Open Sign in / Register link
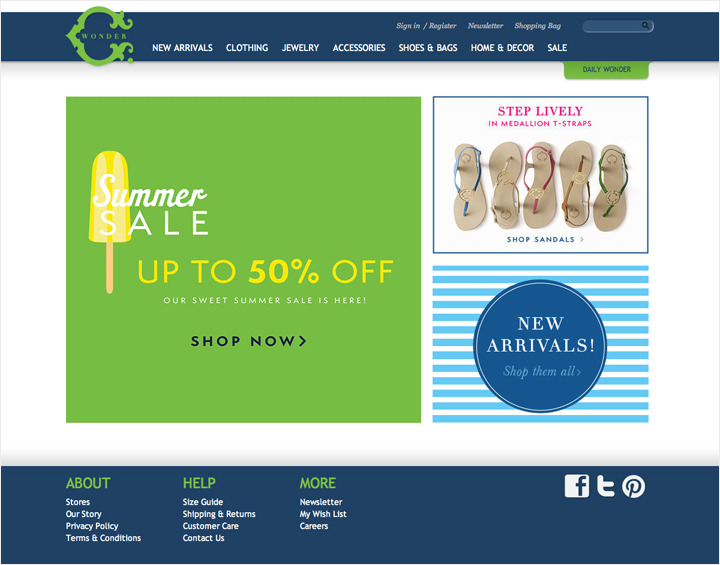 [426, 26]
